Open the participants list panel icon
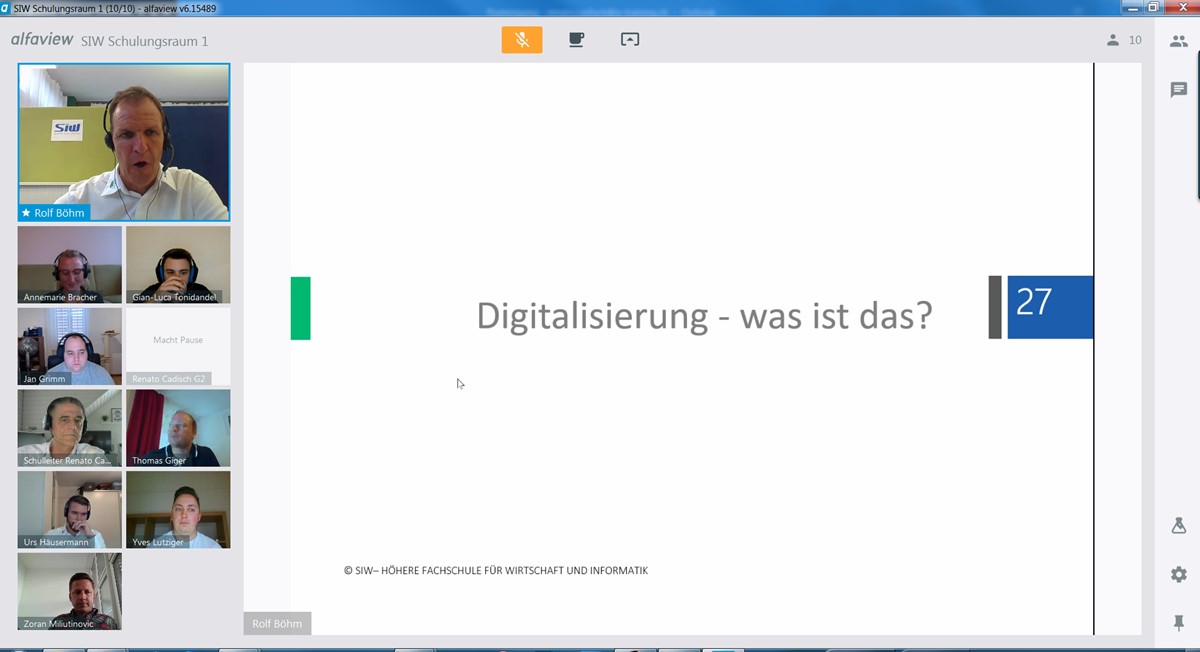Viewport: 1200px width, 652px height. (1178, 41)
